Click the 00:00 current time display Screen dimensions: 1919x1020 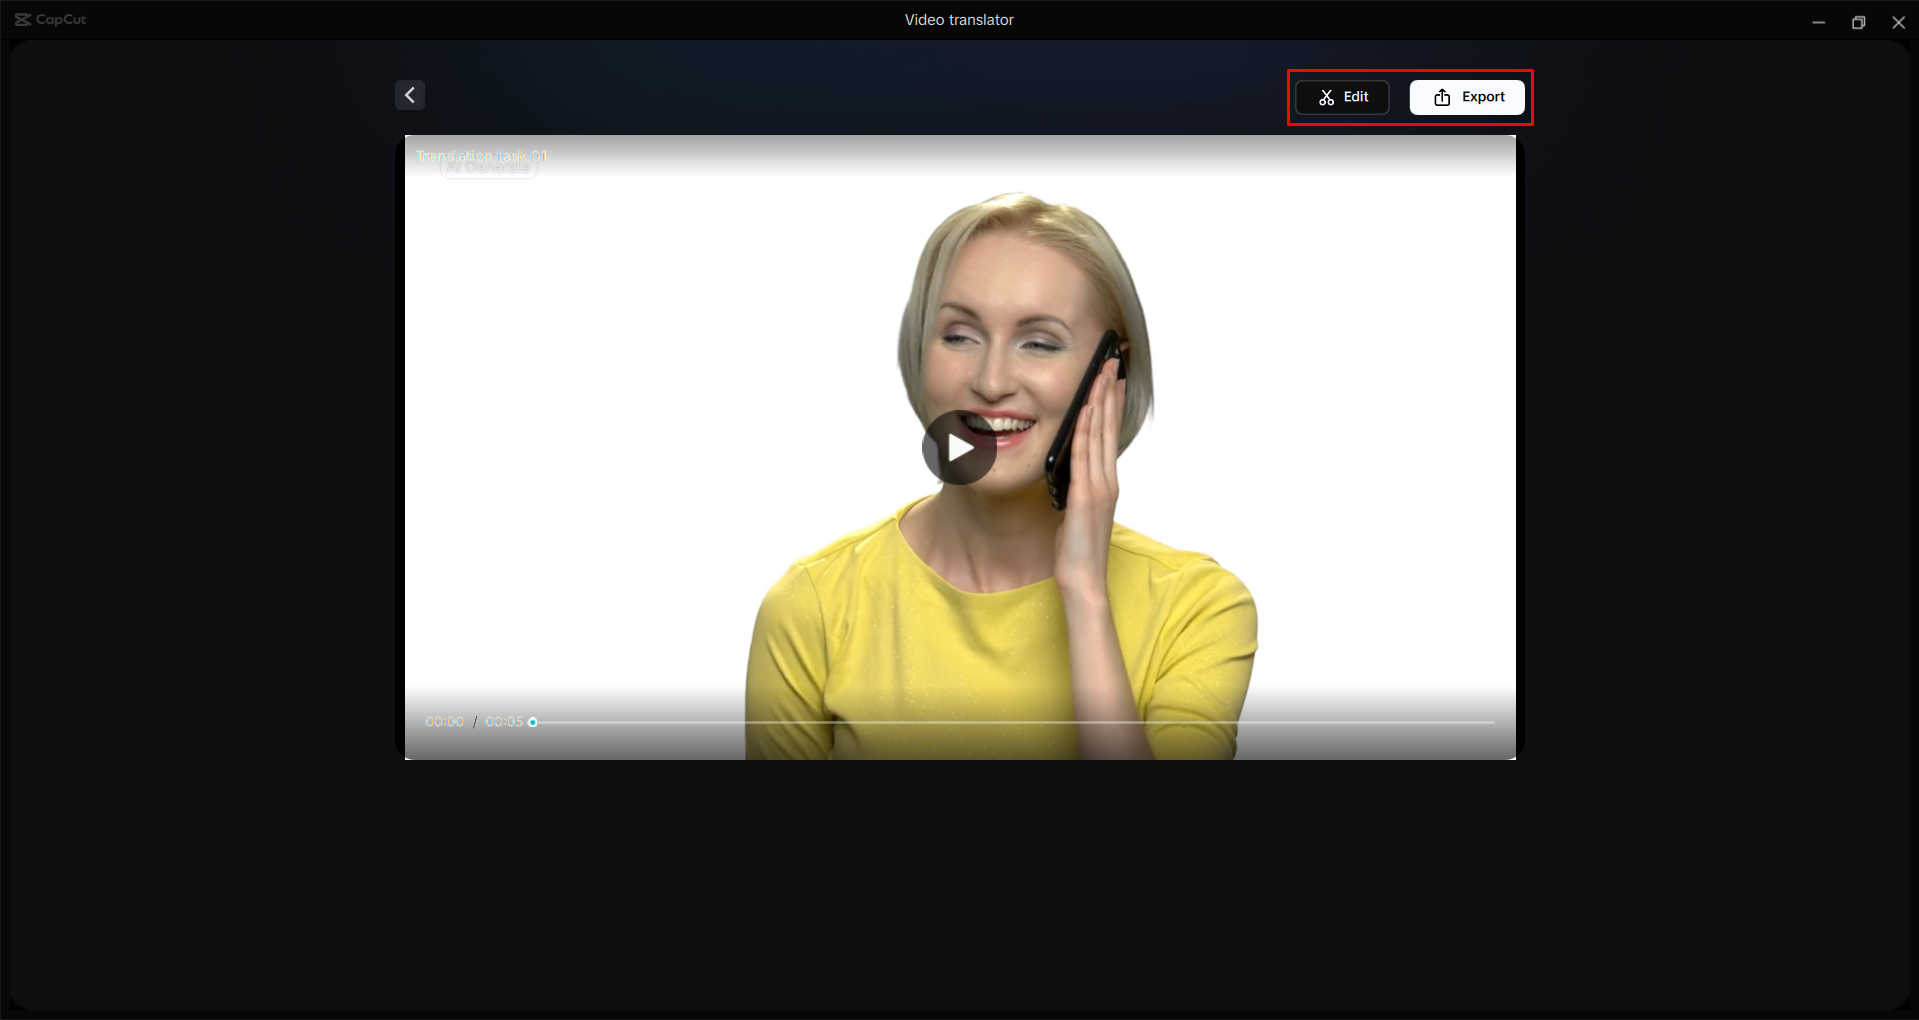click(x=443, y=721)
